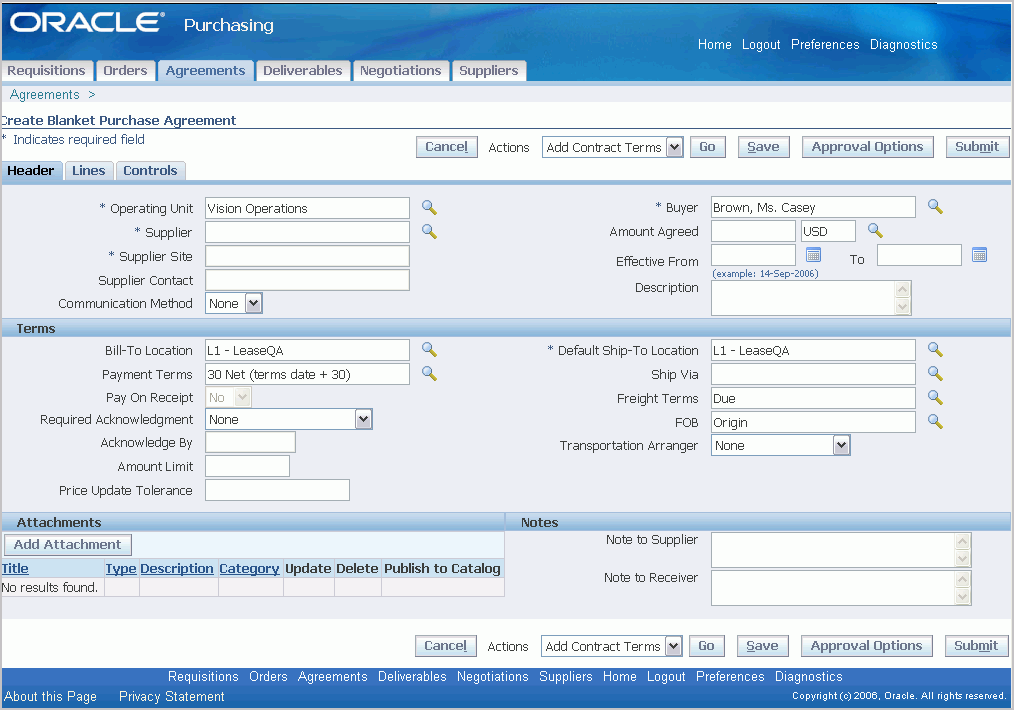Sort attachments by Description column
This screenshot has width=1014, height=710.
177,568
